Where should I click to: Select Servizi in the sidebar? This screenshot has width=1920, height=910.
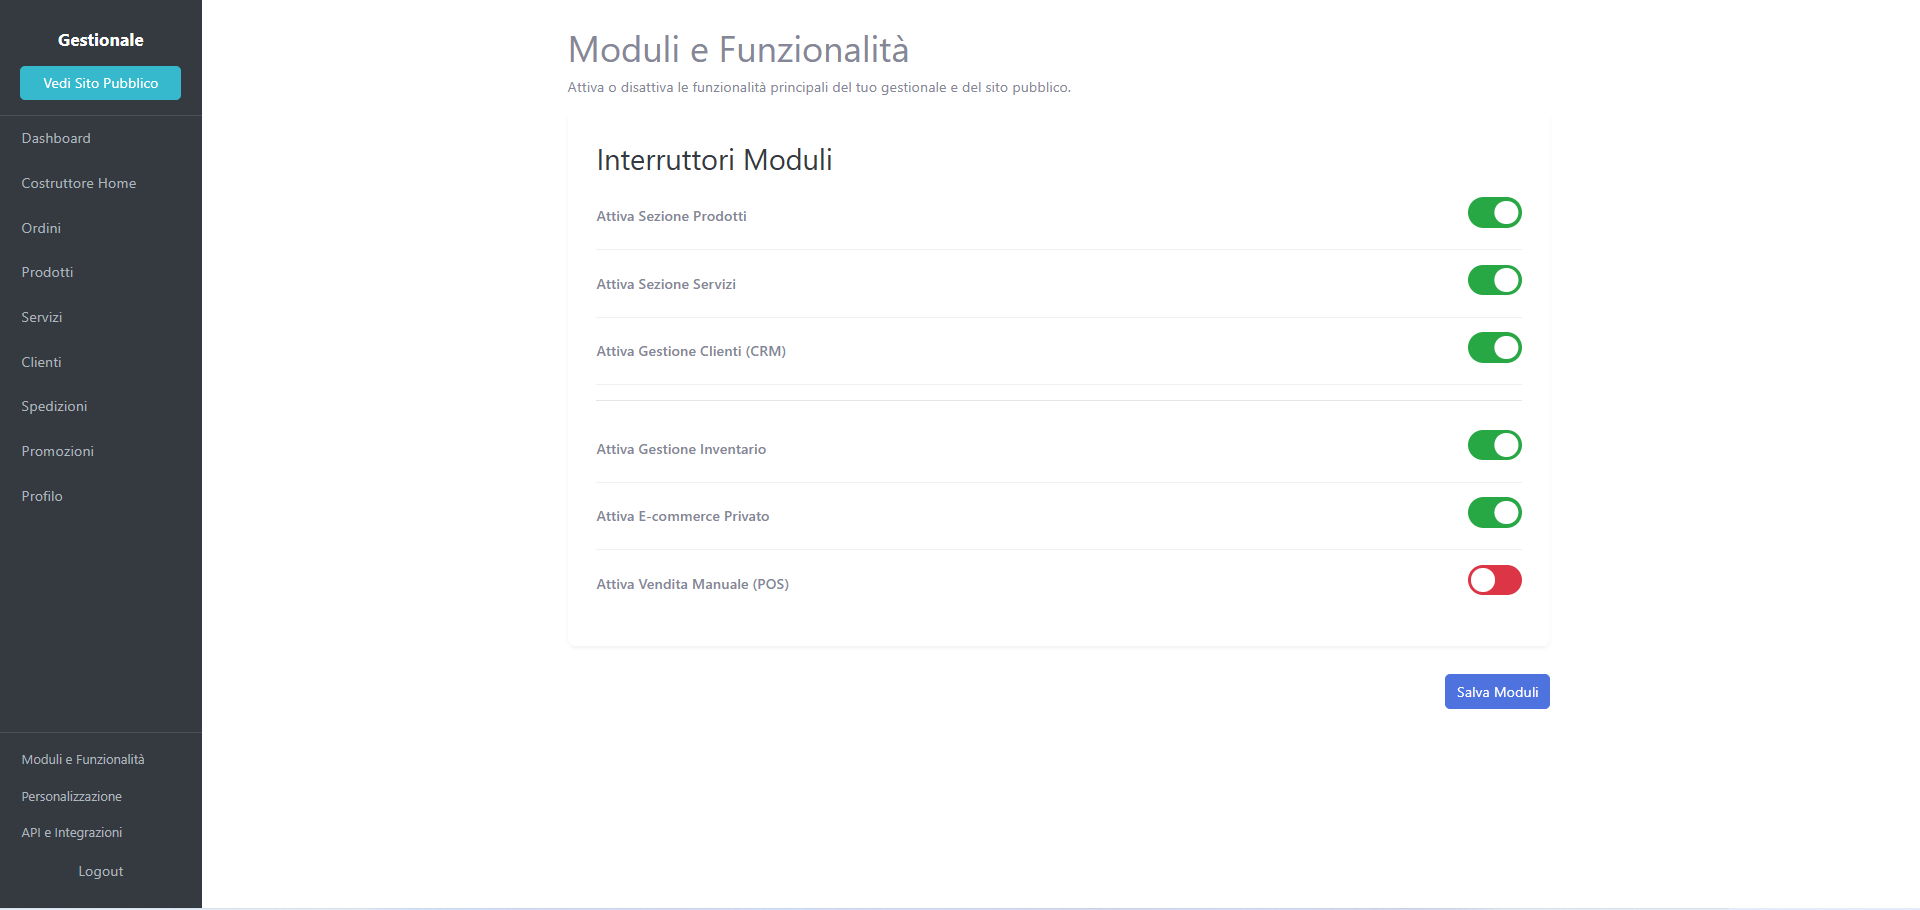(41, 317)
